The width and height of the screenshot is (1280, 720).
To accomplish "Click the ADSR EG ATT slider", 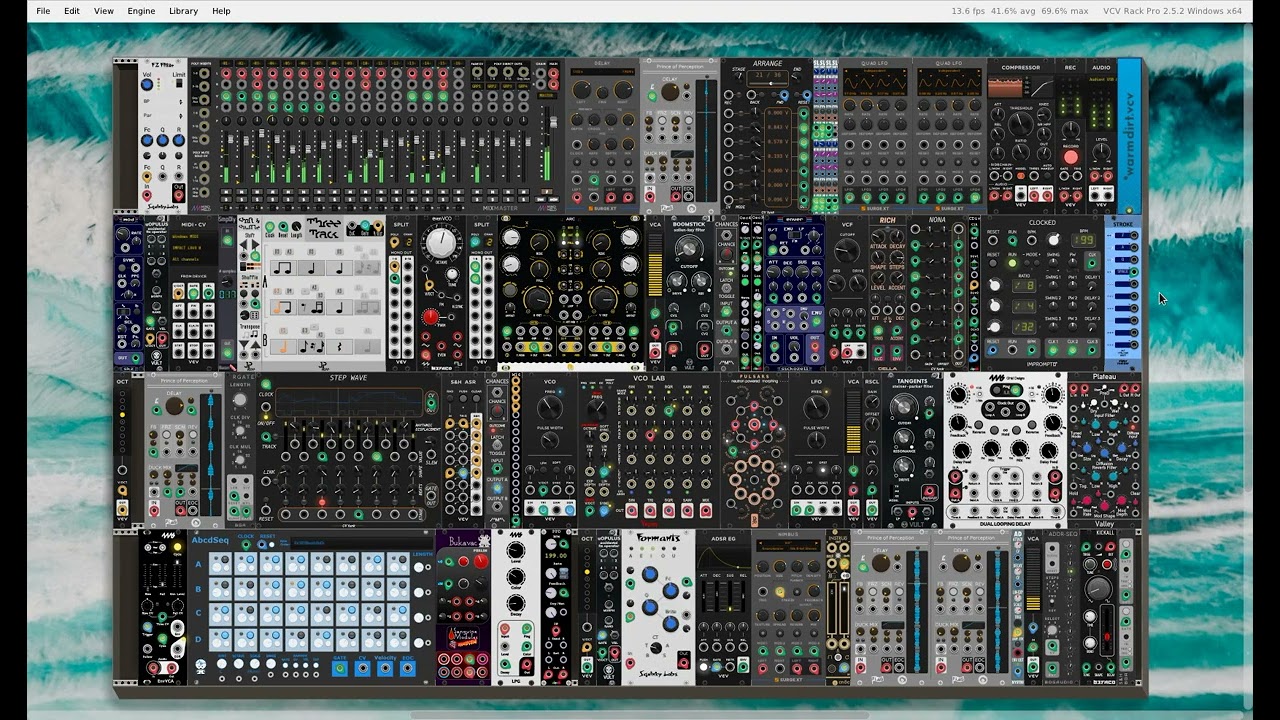I will click(x=704, y=595).
